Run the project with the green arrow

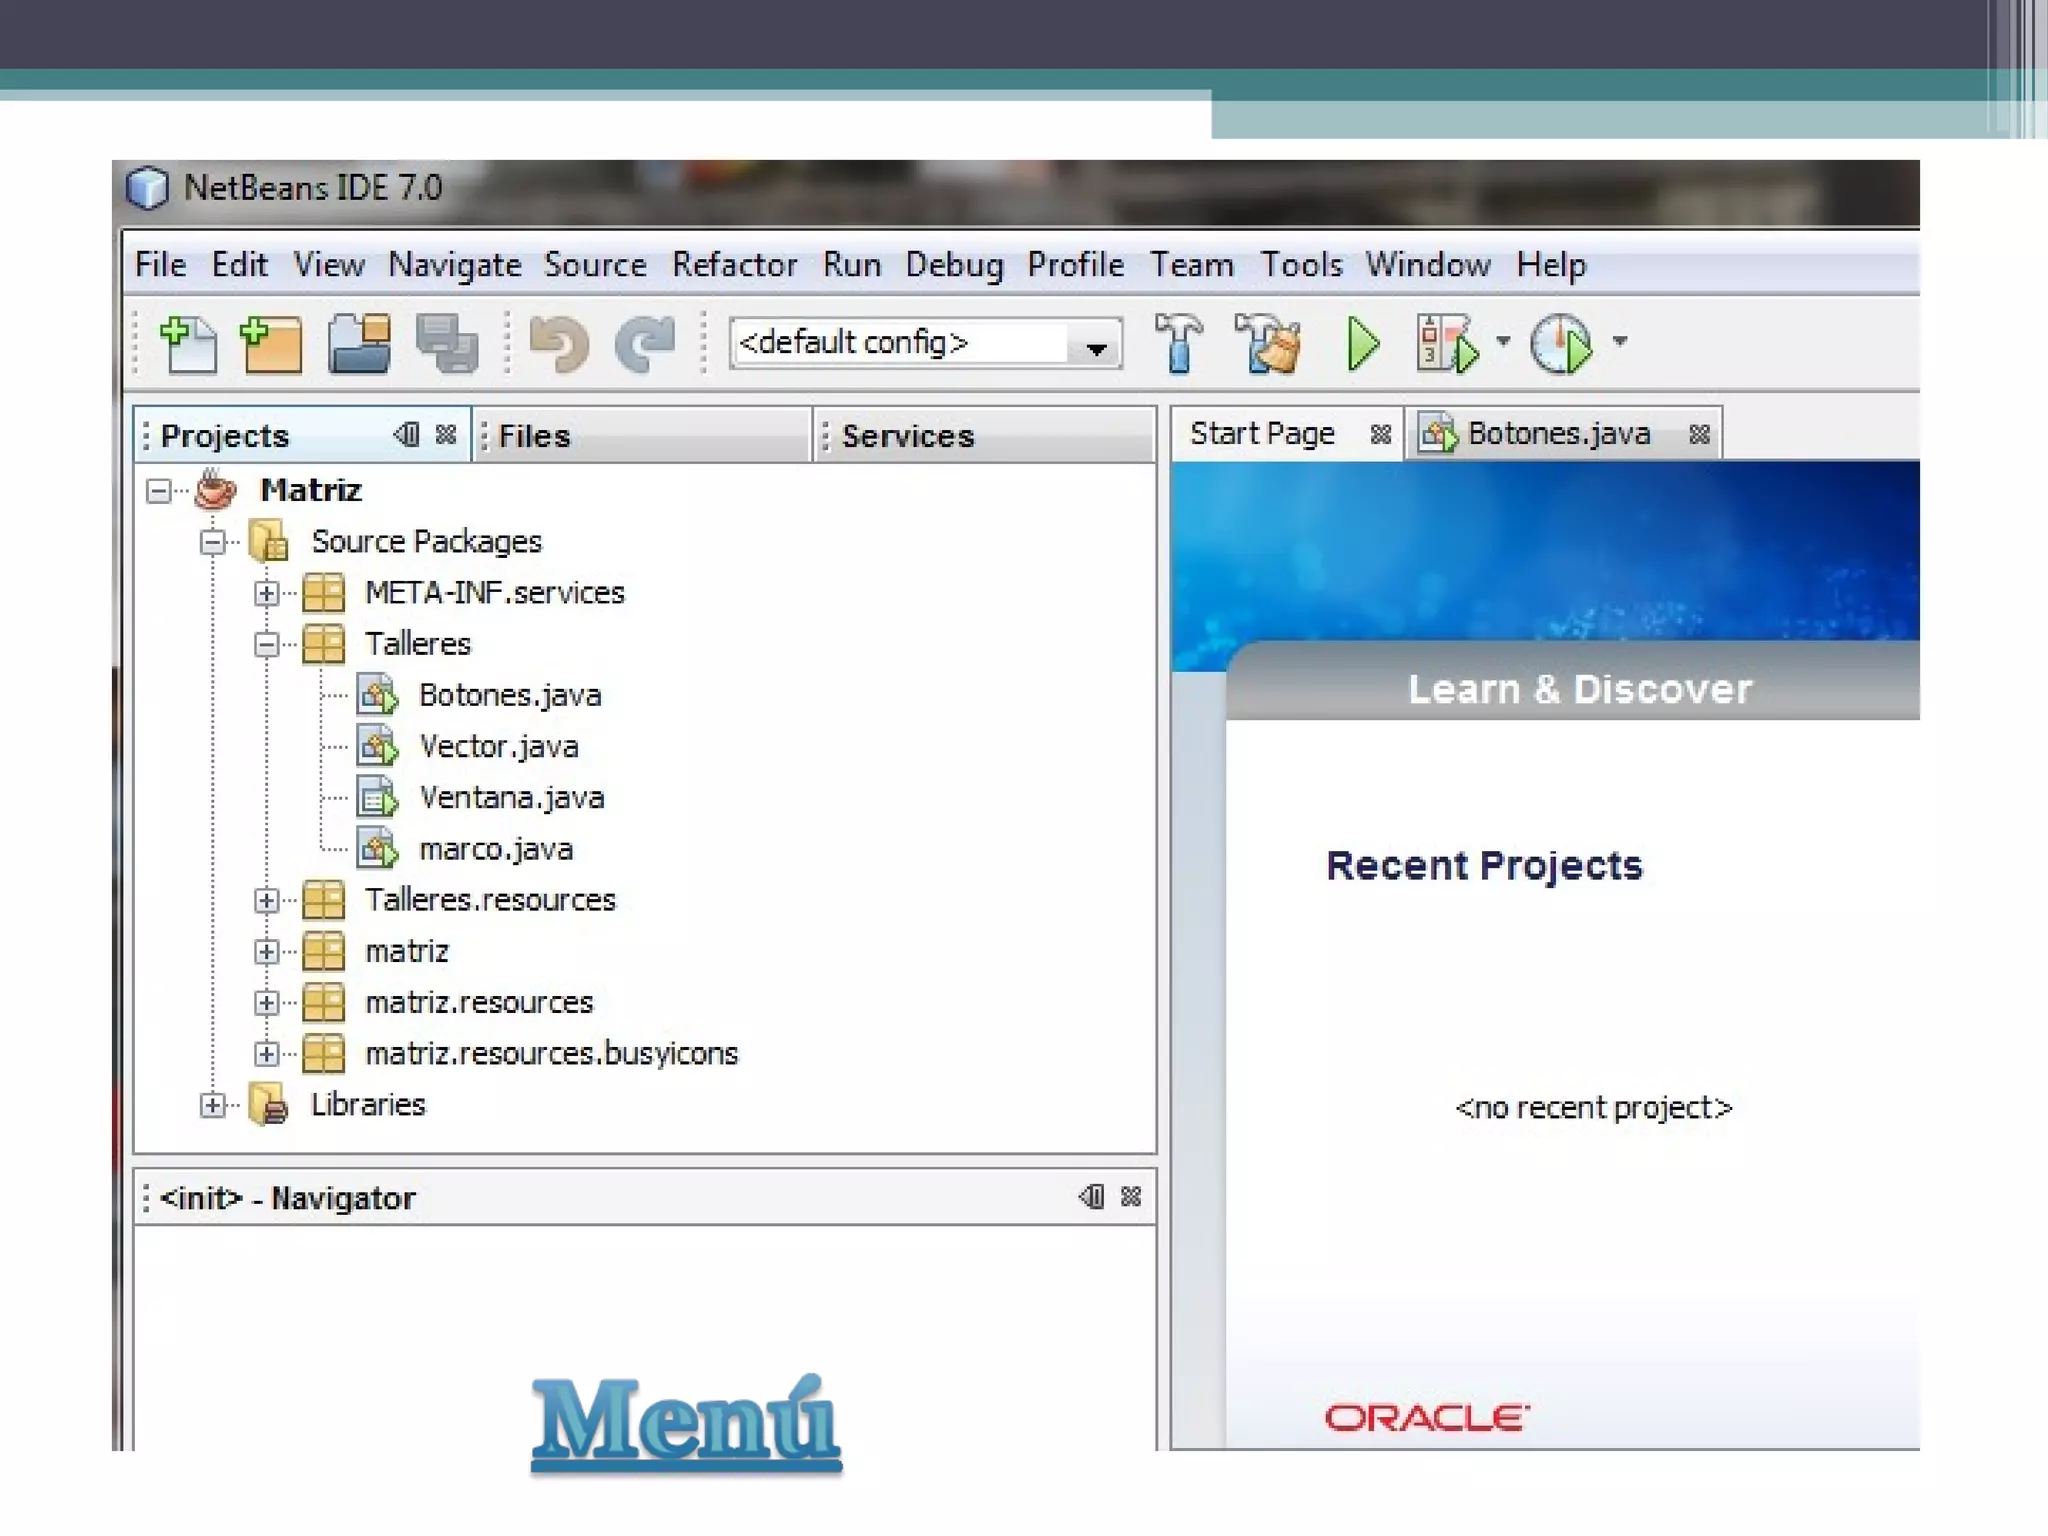pyautogui.click(x=1362, y=343)
